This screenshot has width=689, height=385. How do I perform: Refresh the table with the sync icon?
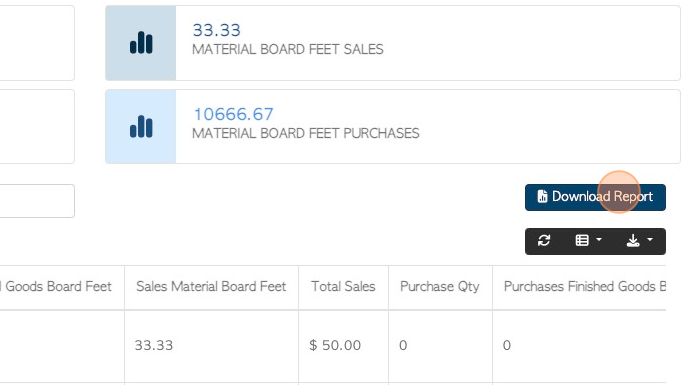[x=544, y=240]
